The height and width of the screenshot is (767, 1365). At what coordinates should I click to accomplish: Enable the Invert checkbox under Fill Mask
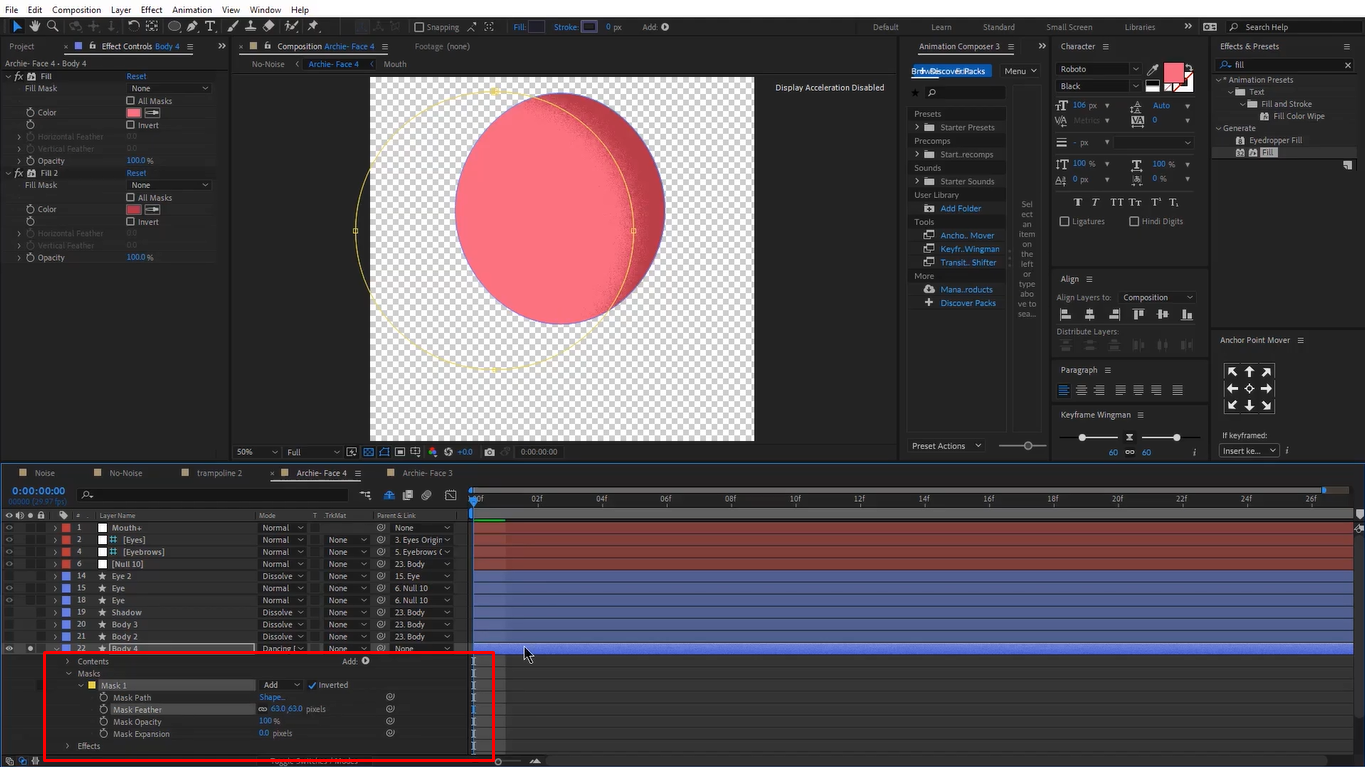(129, 125)
